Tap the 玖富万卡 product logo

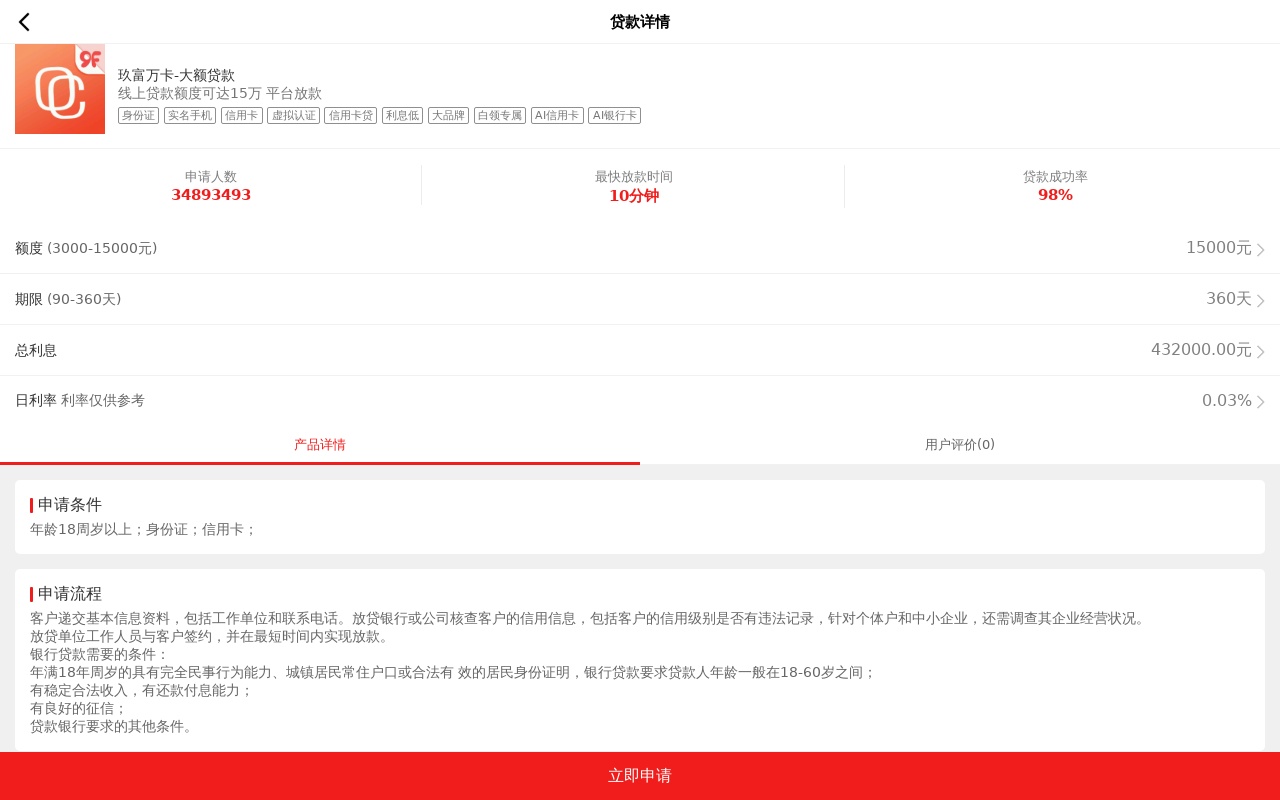pos(60,89)
